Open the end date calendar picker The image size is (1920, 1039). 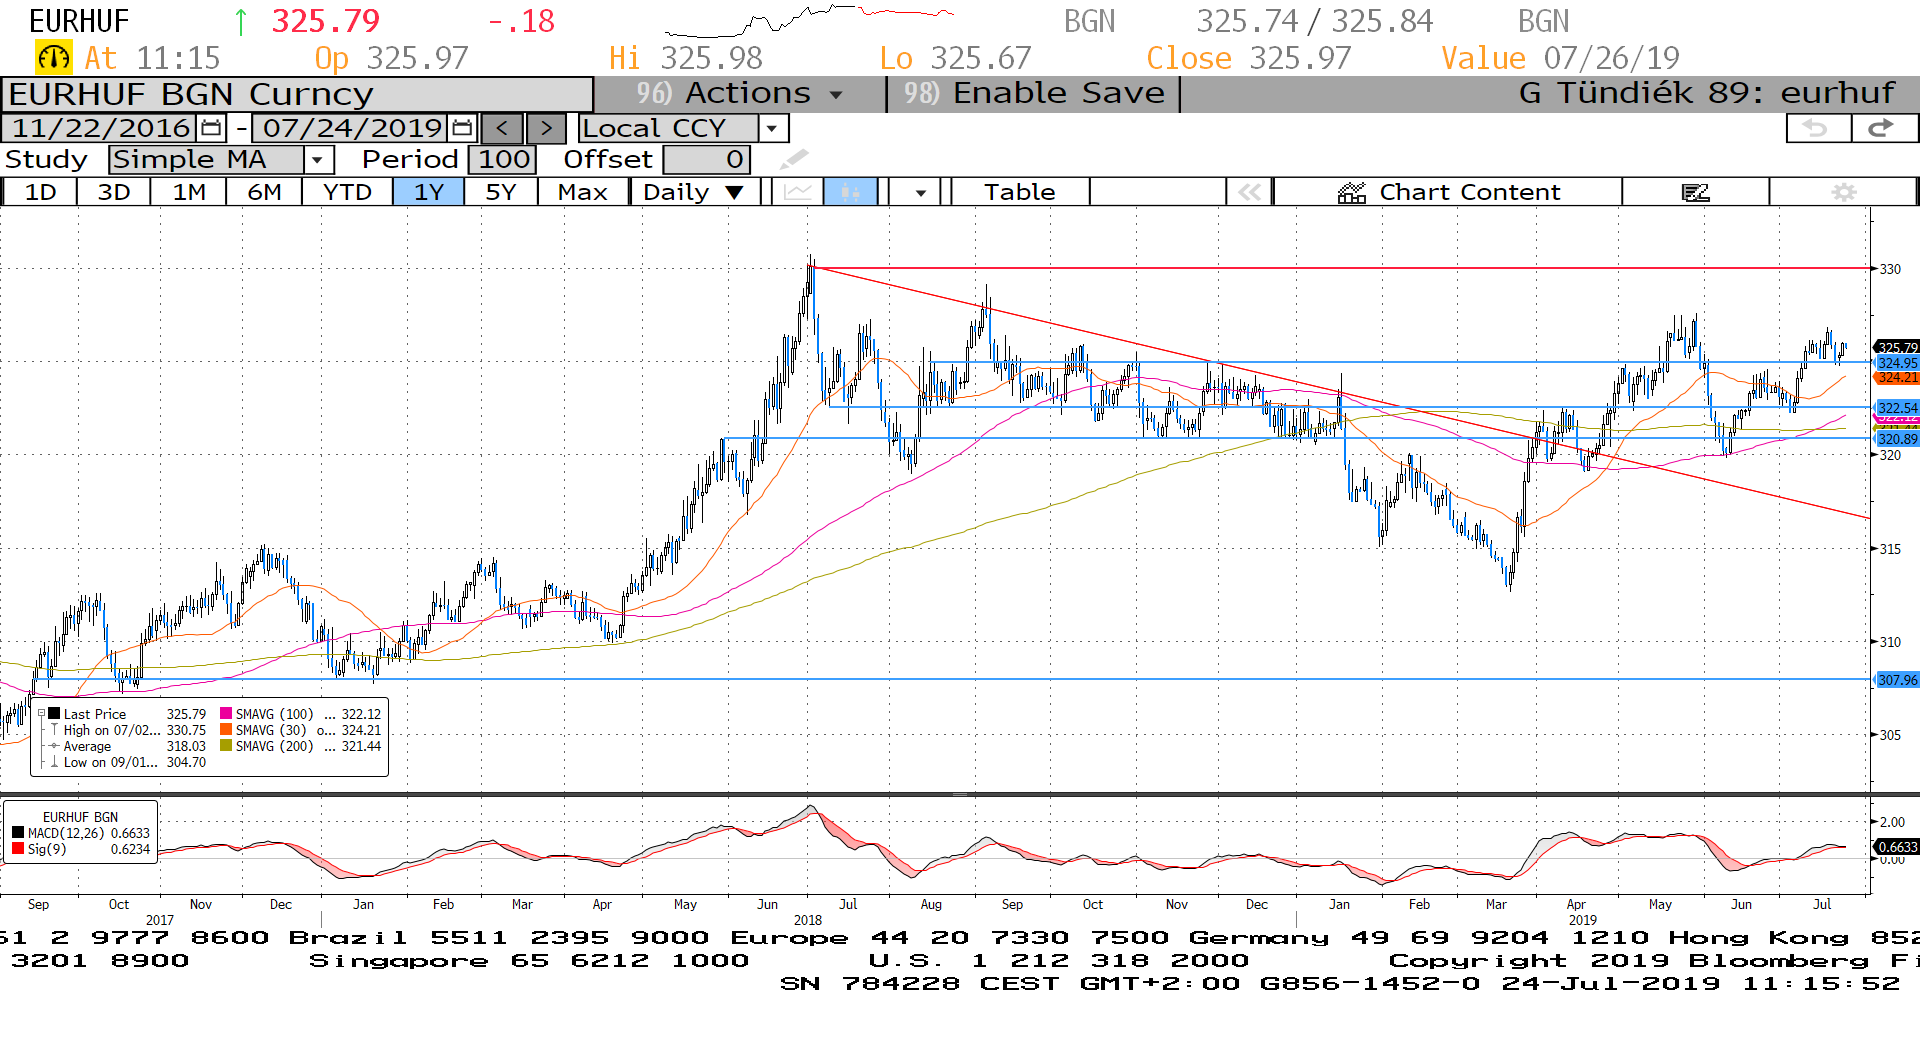pyautogui.click(x=462, y=128)
